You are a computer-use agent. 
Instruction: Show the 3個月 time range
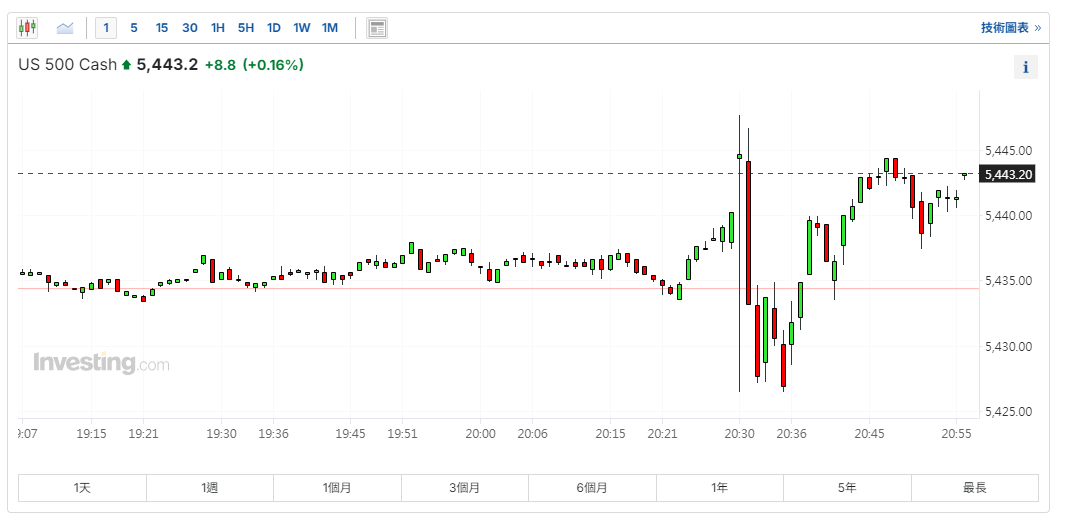point(465,488)
